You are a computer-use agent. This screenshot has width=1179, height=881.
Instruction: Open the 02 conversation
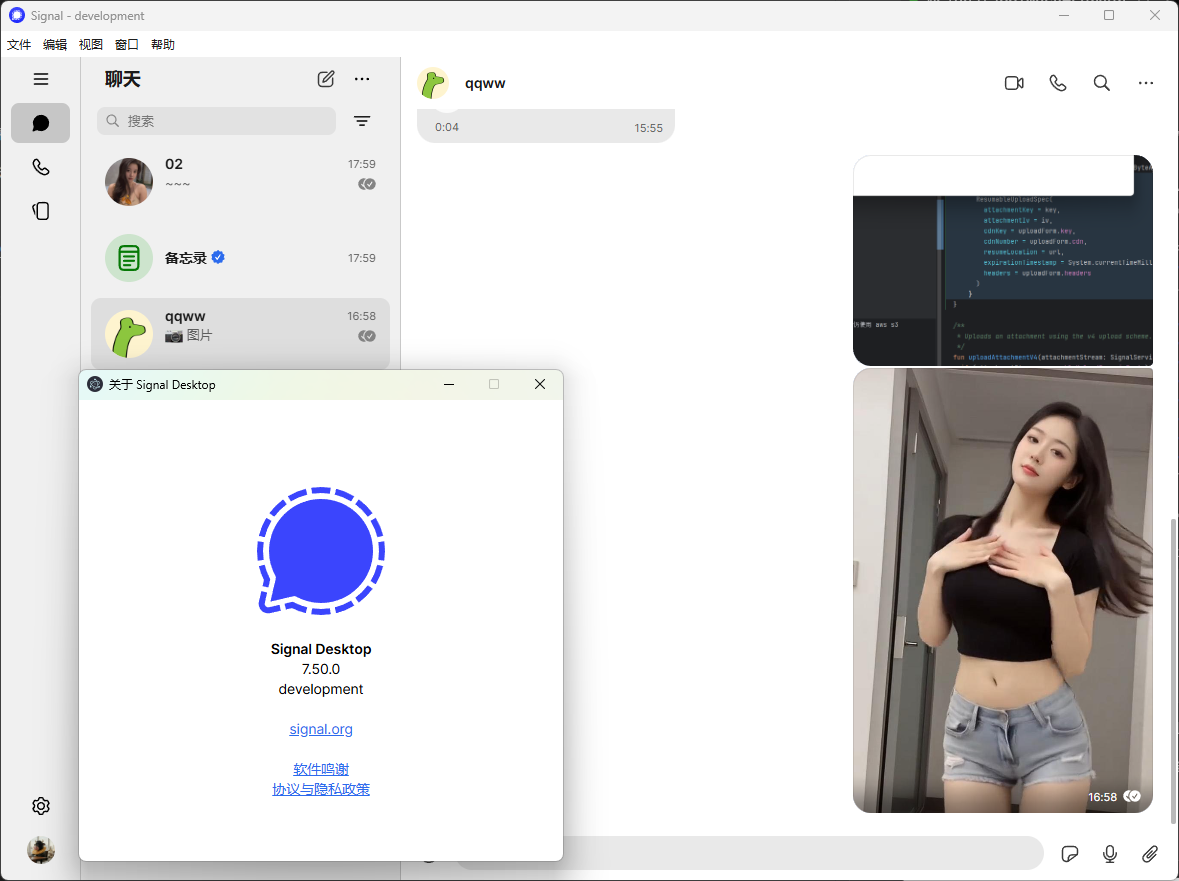click(241, 181)
